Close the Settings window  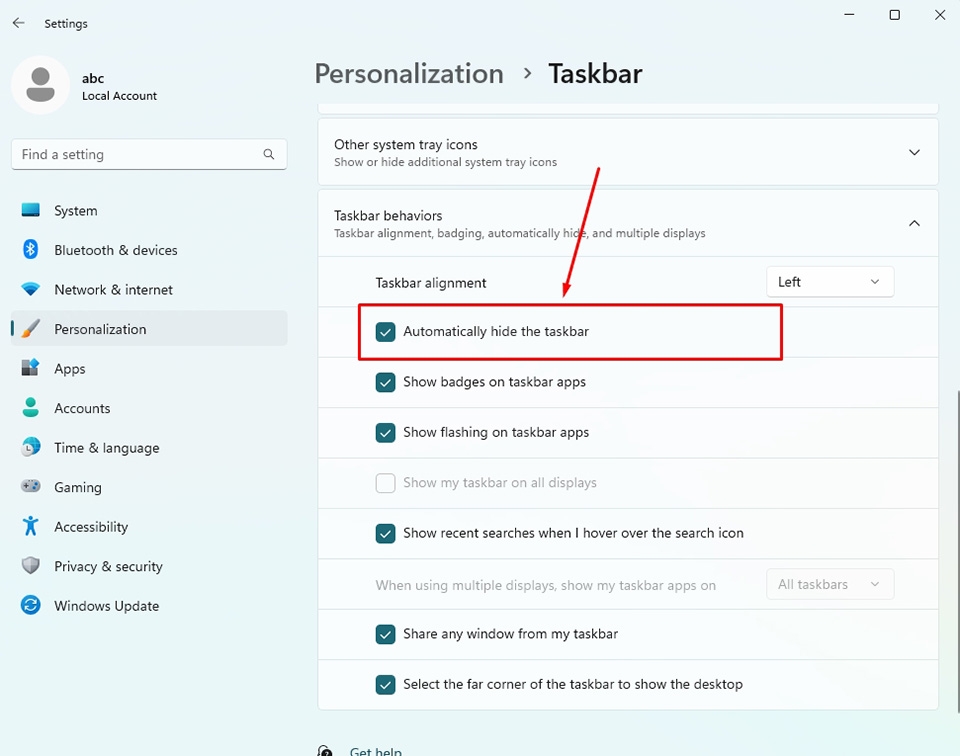pyautogui.click(x=940, y=15)
